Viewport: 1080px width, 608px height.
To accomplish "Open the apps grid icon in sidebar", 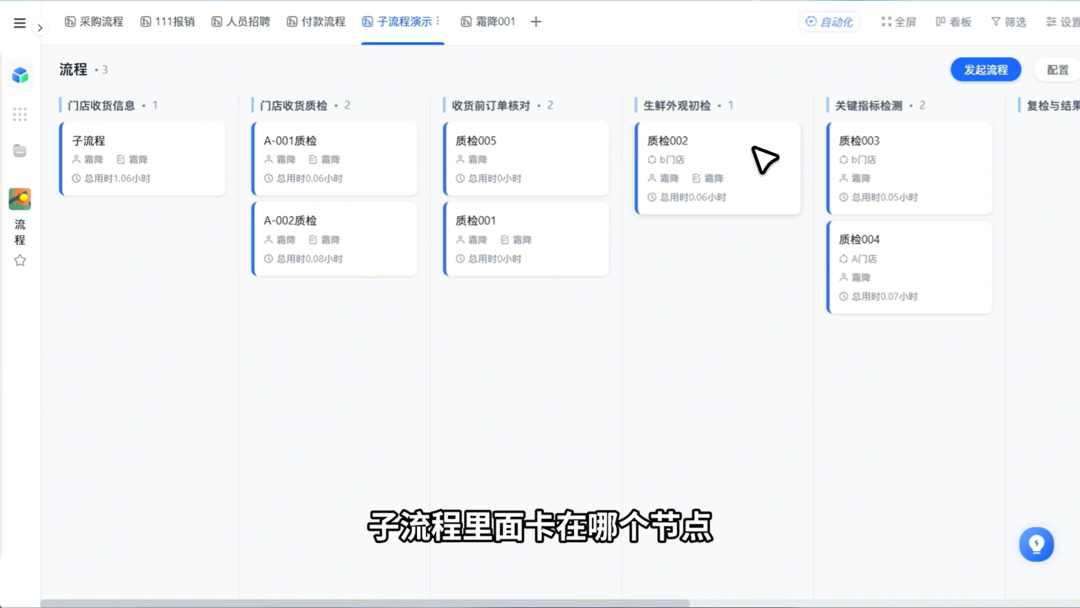I will [x=20, y=114].
